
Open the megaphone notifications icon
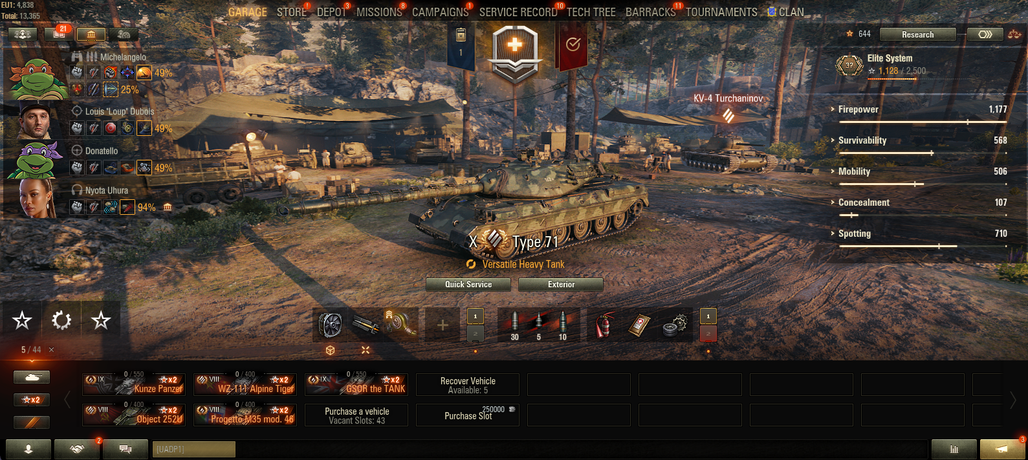1002,449
